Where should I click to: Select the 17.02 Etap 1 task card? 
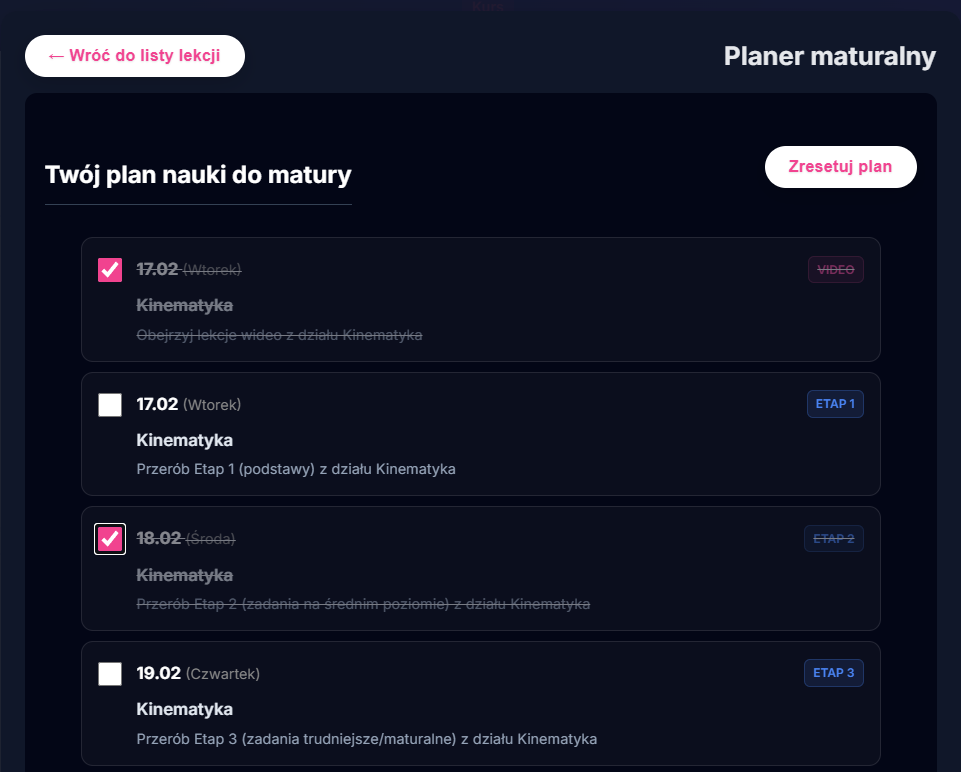click(x=480, y=434)
